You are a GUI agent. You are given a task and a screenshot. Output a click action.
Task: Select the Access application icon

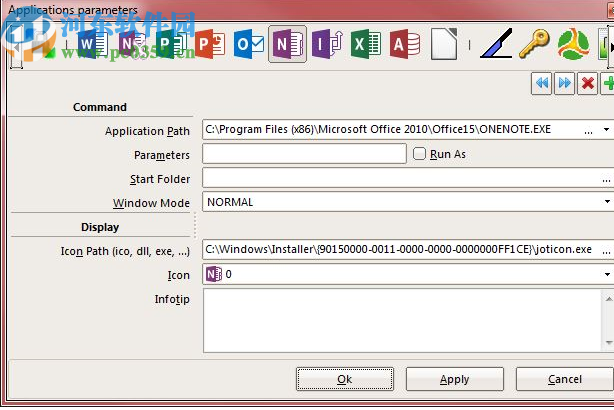point(405,45)
